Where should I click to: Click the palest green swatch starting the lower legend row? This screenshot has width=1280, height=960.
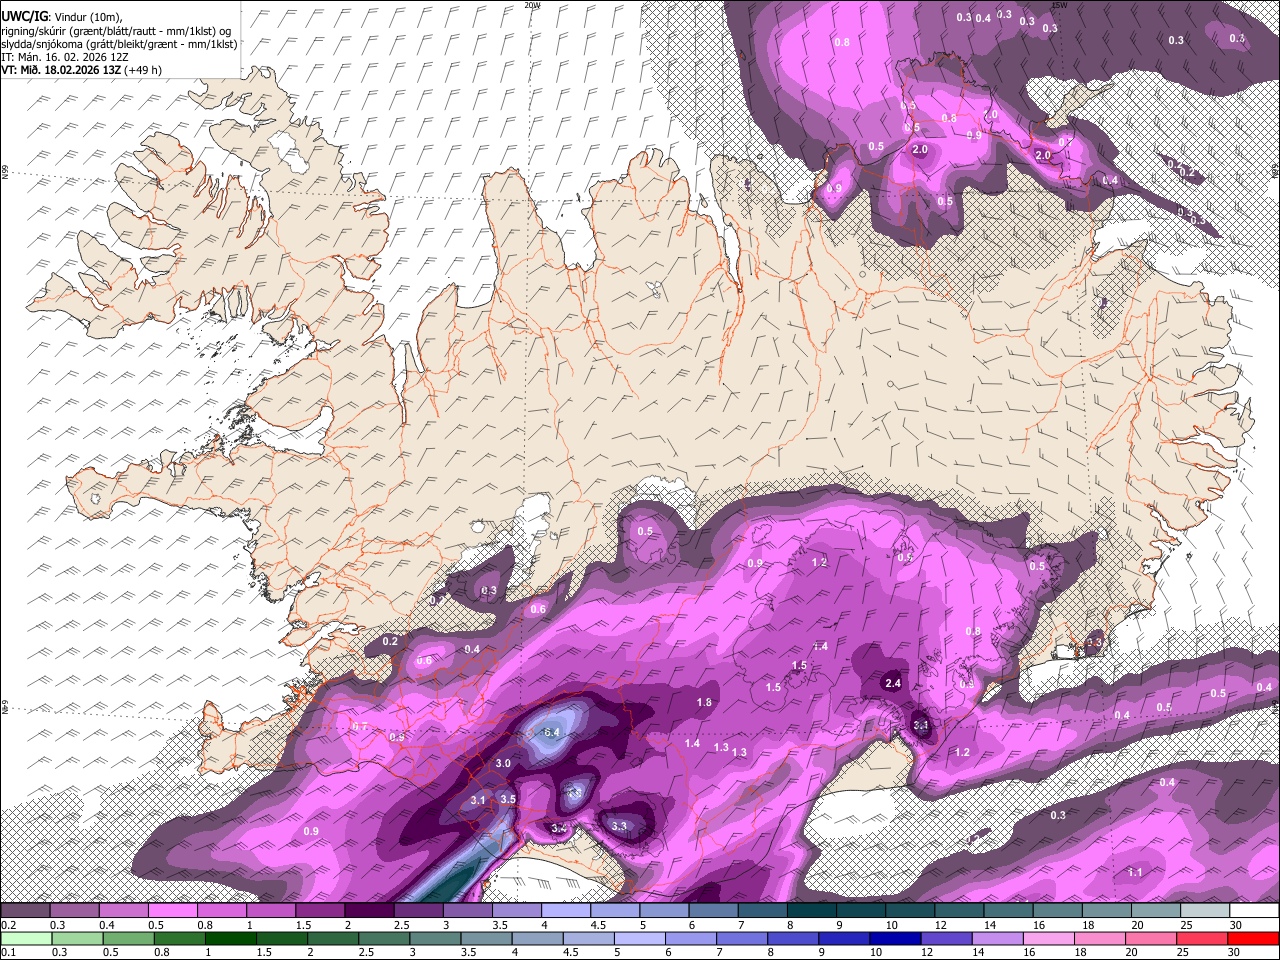(x=26, y=939)
